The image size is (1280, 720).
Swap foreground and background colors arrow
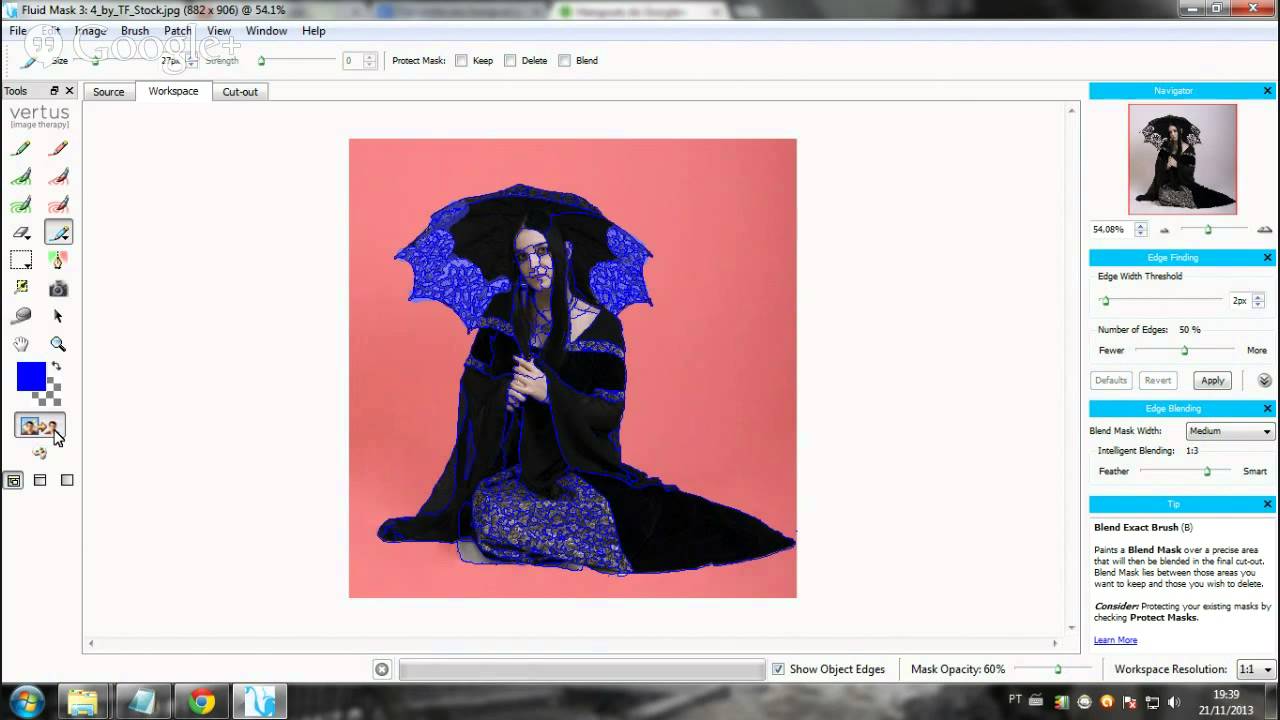56,366
